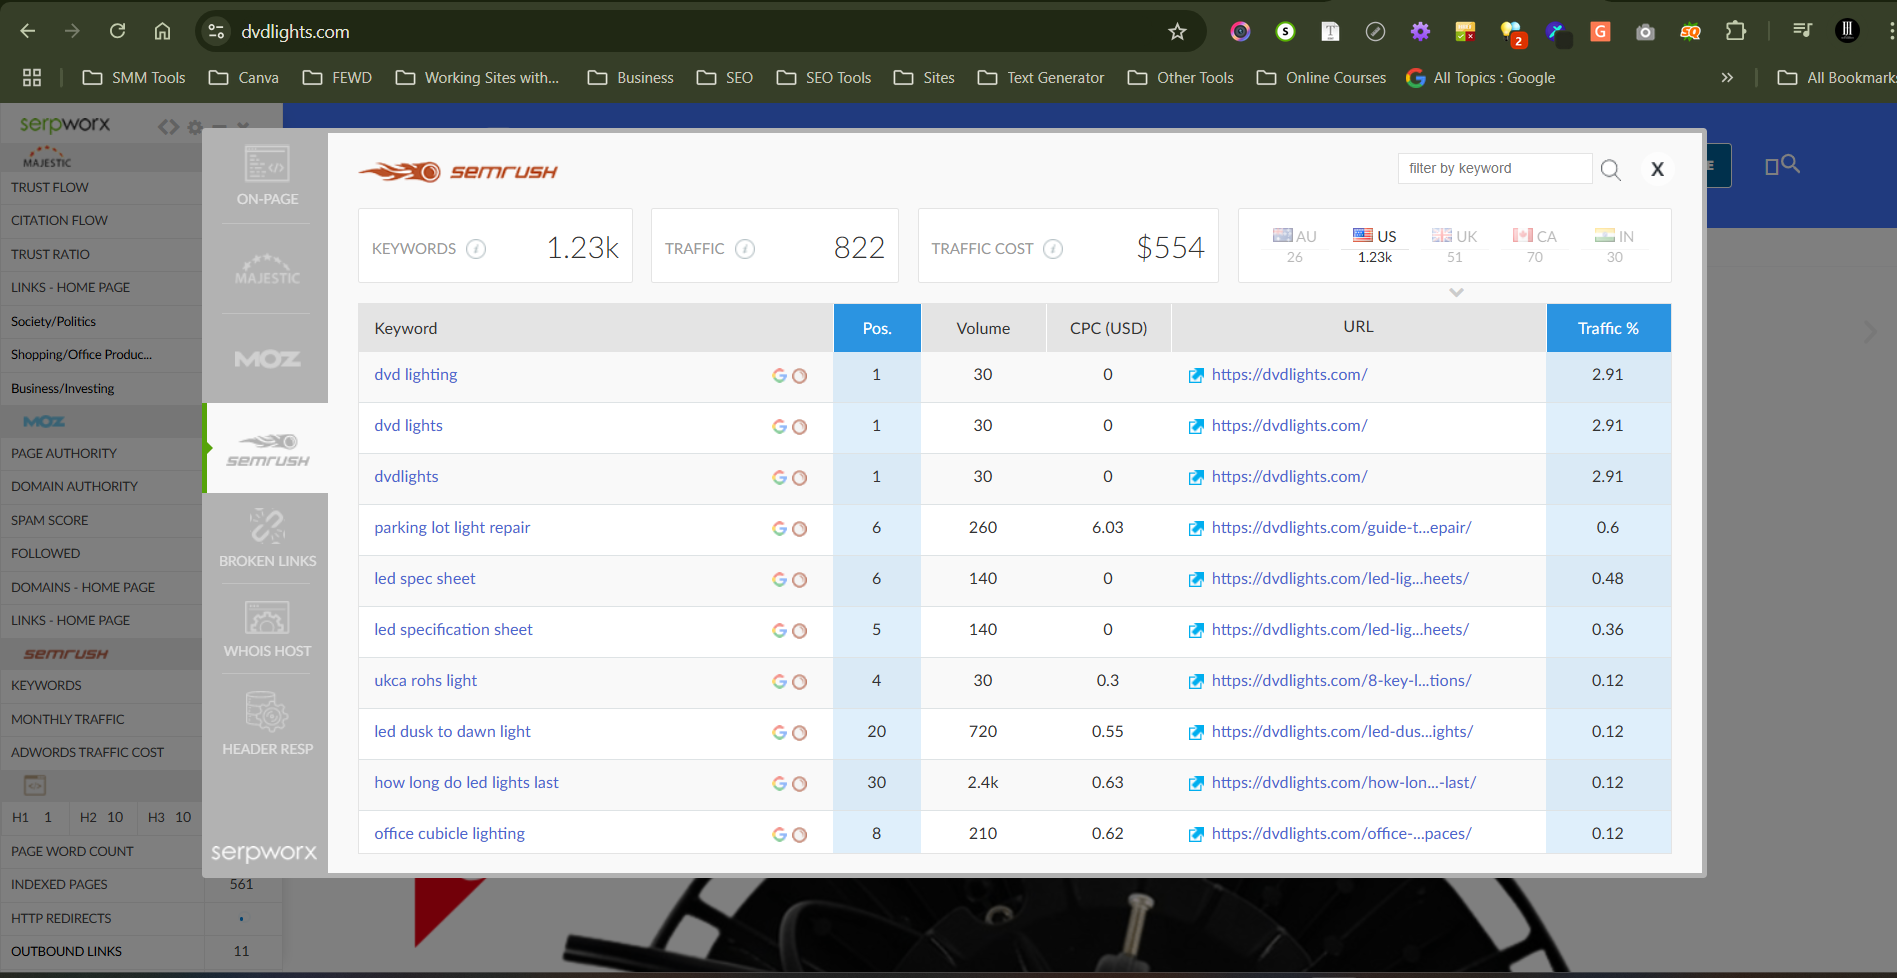Open Google icon for 'parking lot light repair'
1897x978 pixels.
pos(779,529)
